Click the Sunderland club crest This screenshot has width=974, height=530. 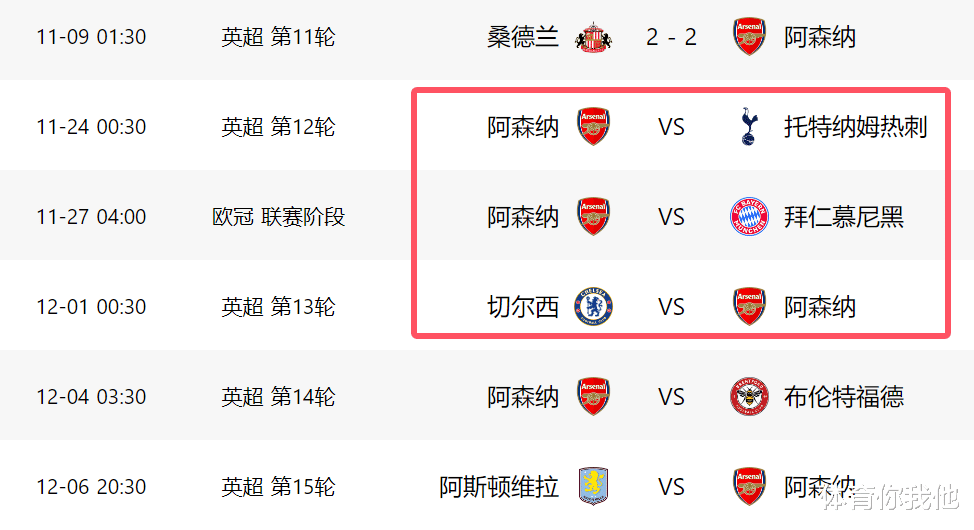click(594, 38)
